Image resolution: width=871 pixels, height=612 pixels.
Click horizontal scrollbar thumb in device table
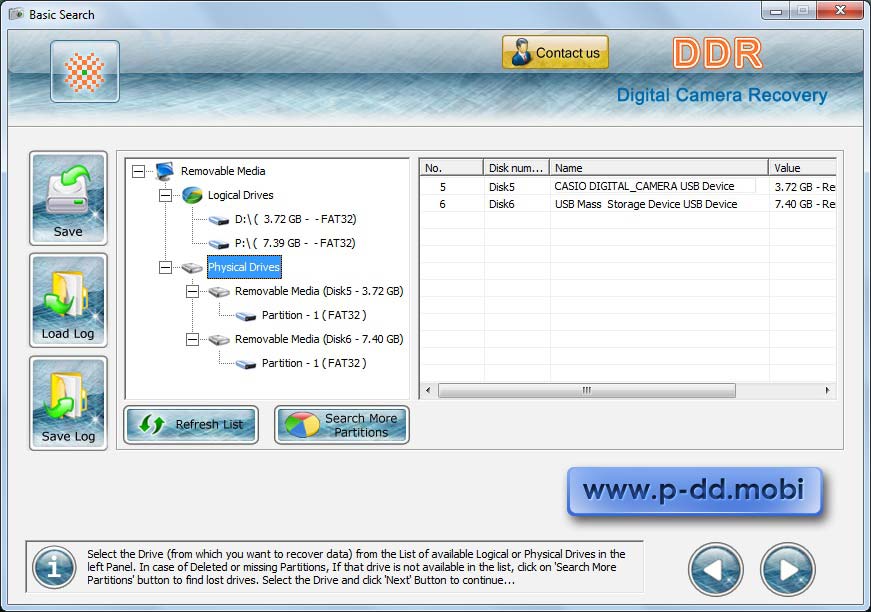587,390
